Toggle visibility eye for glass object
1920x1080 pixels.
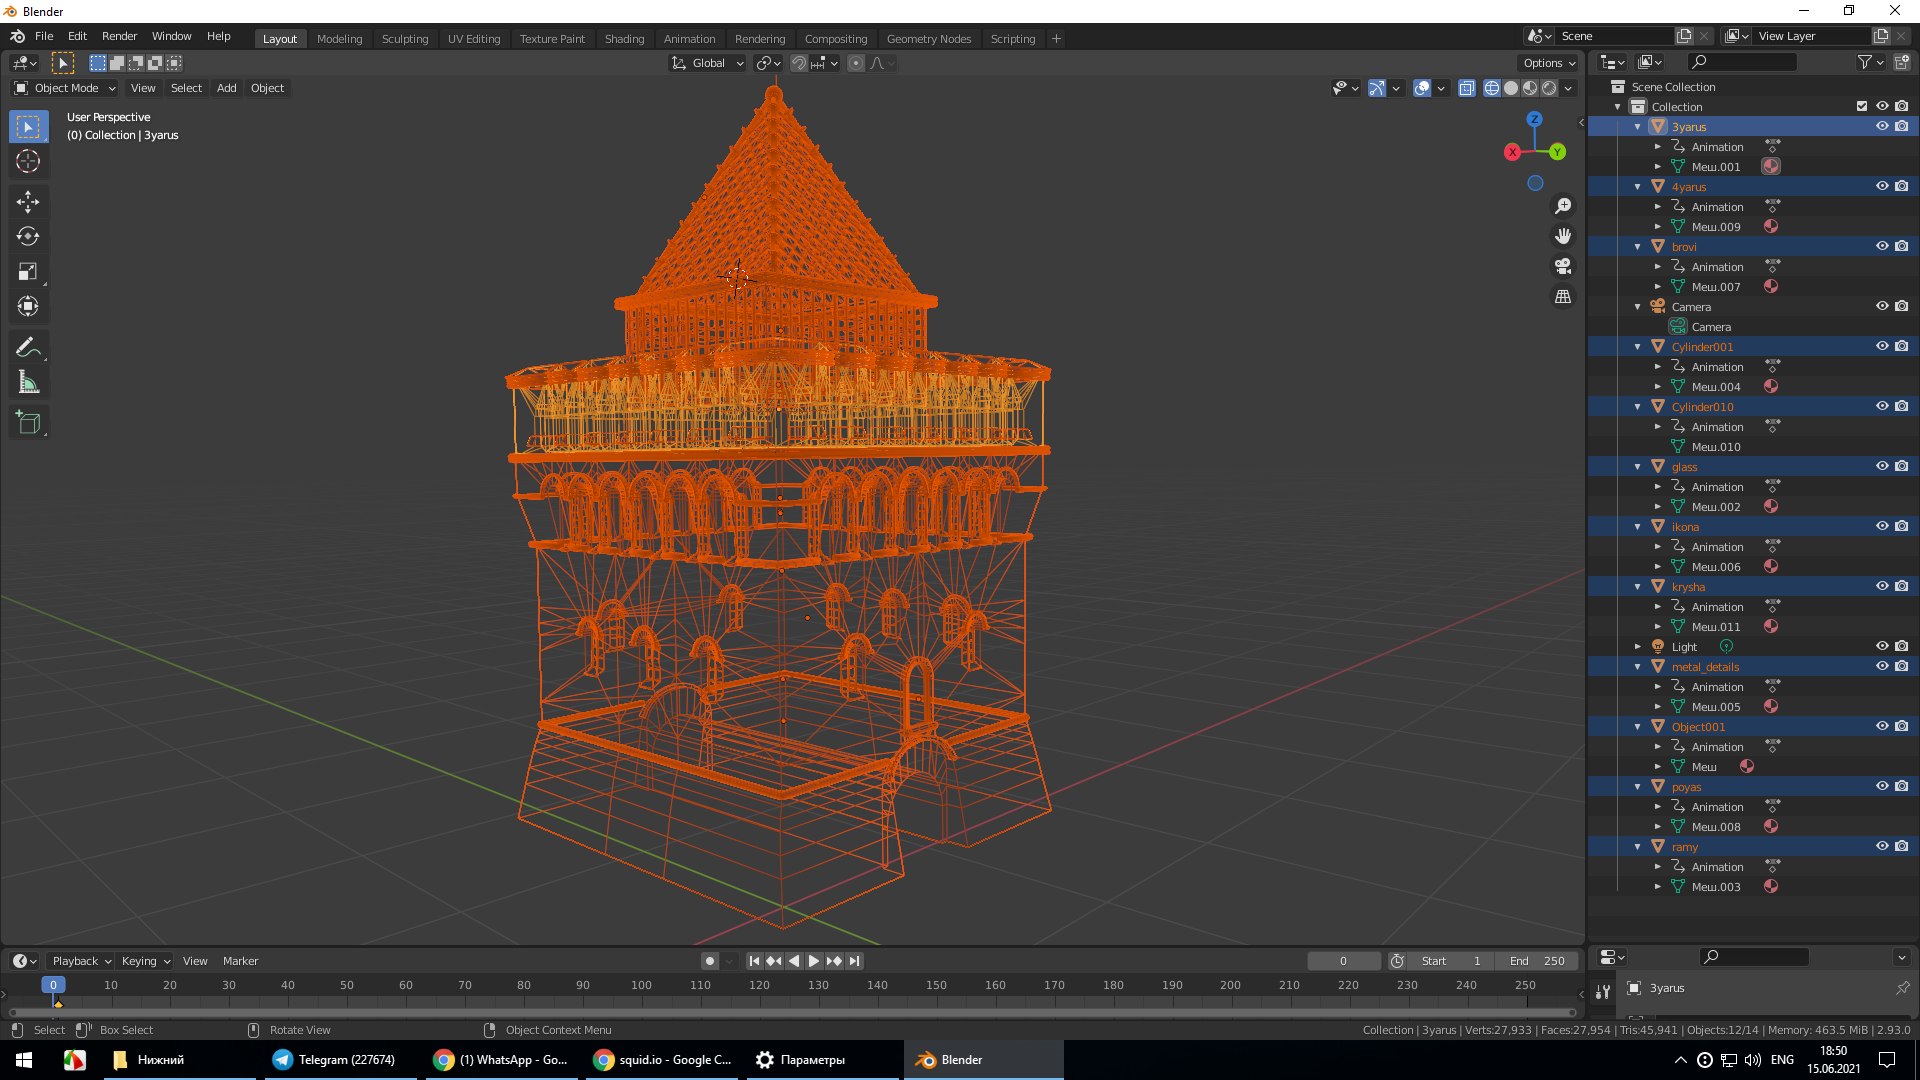point(1882,467)
